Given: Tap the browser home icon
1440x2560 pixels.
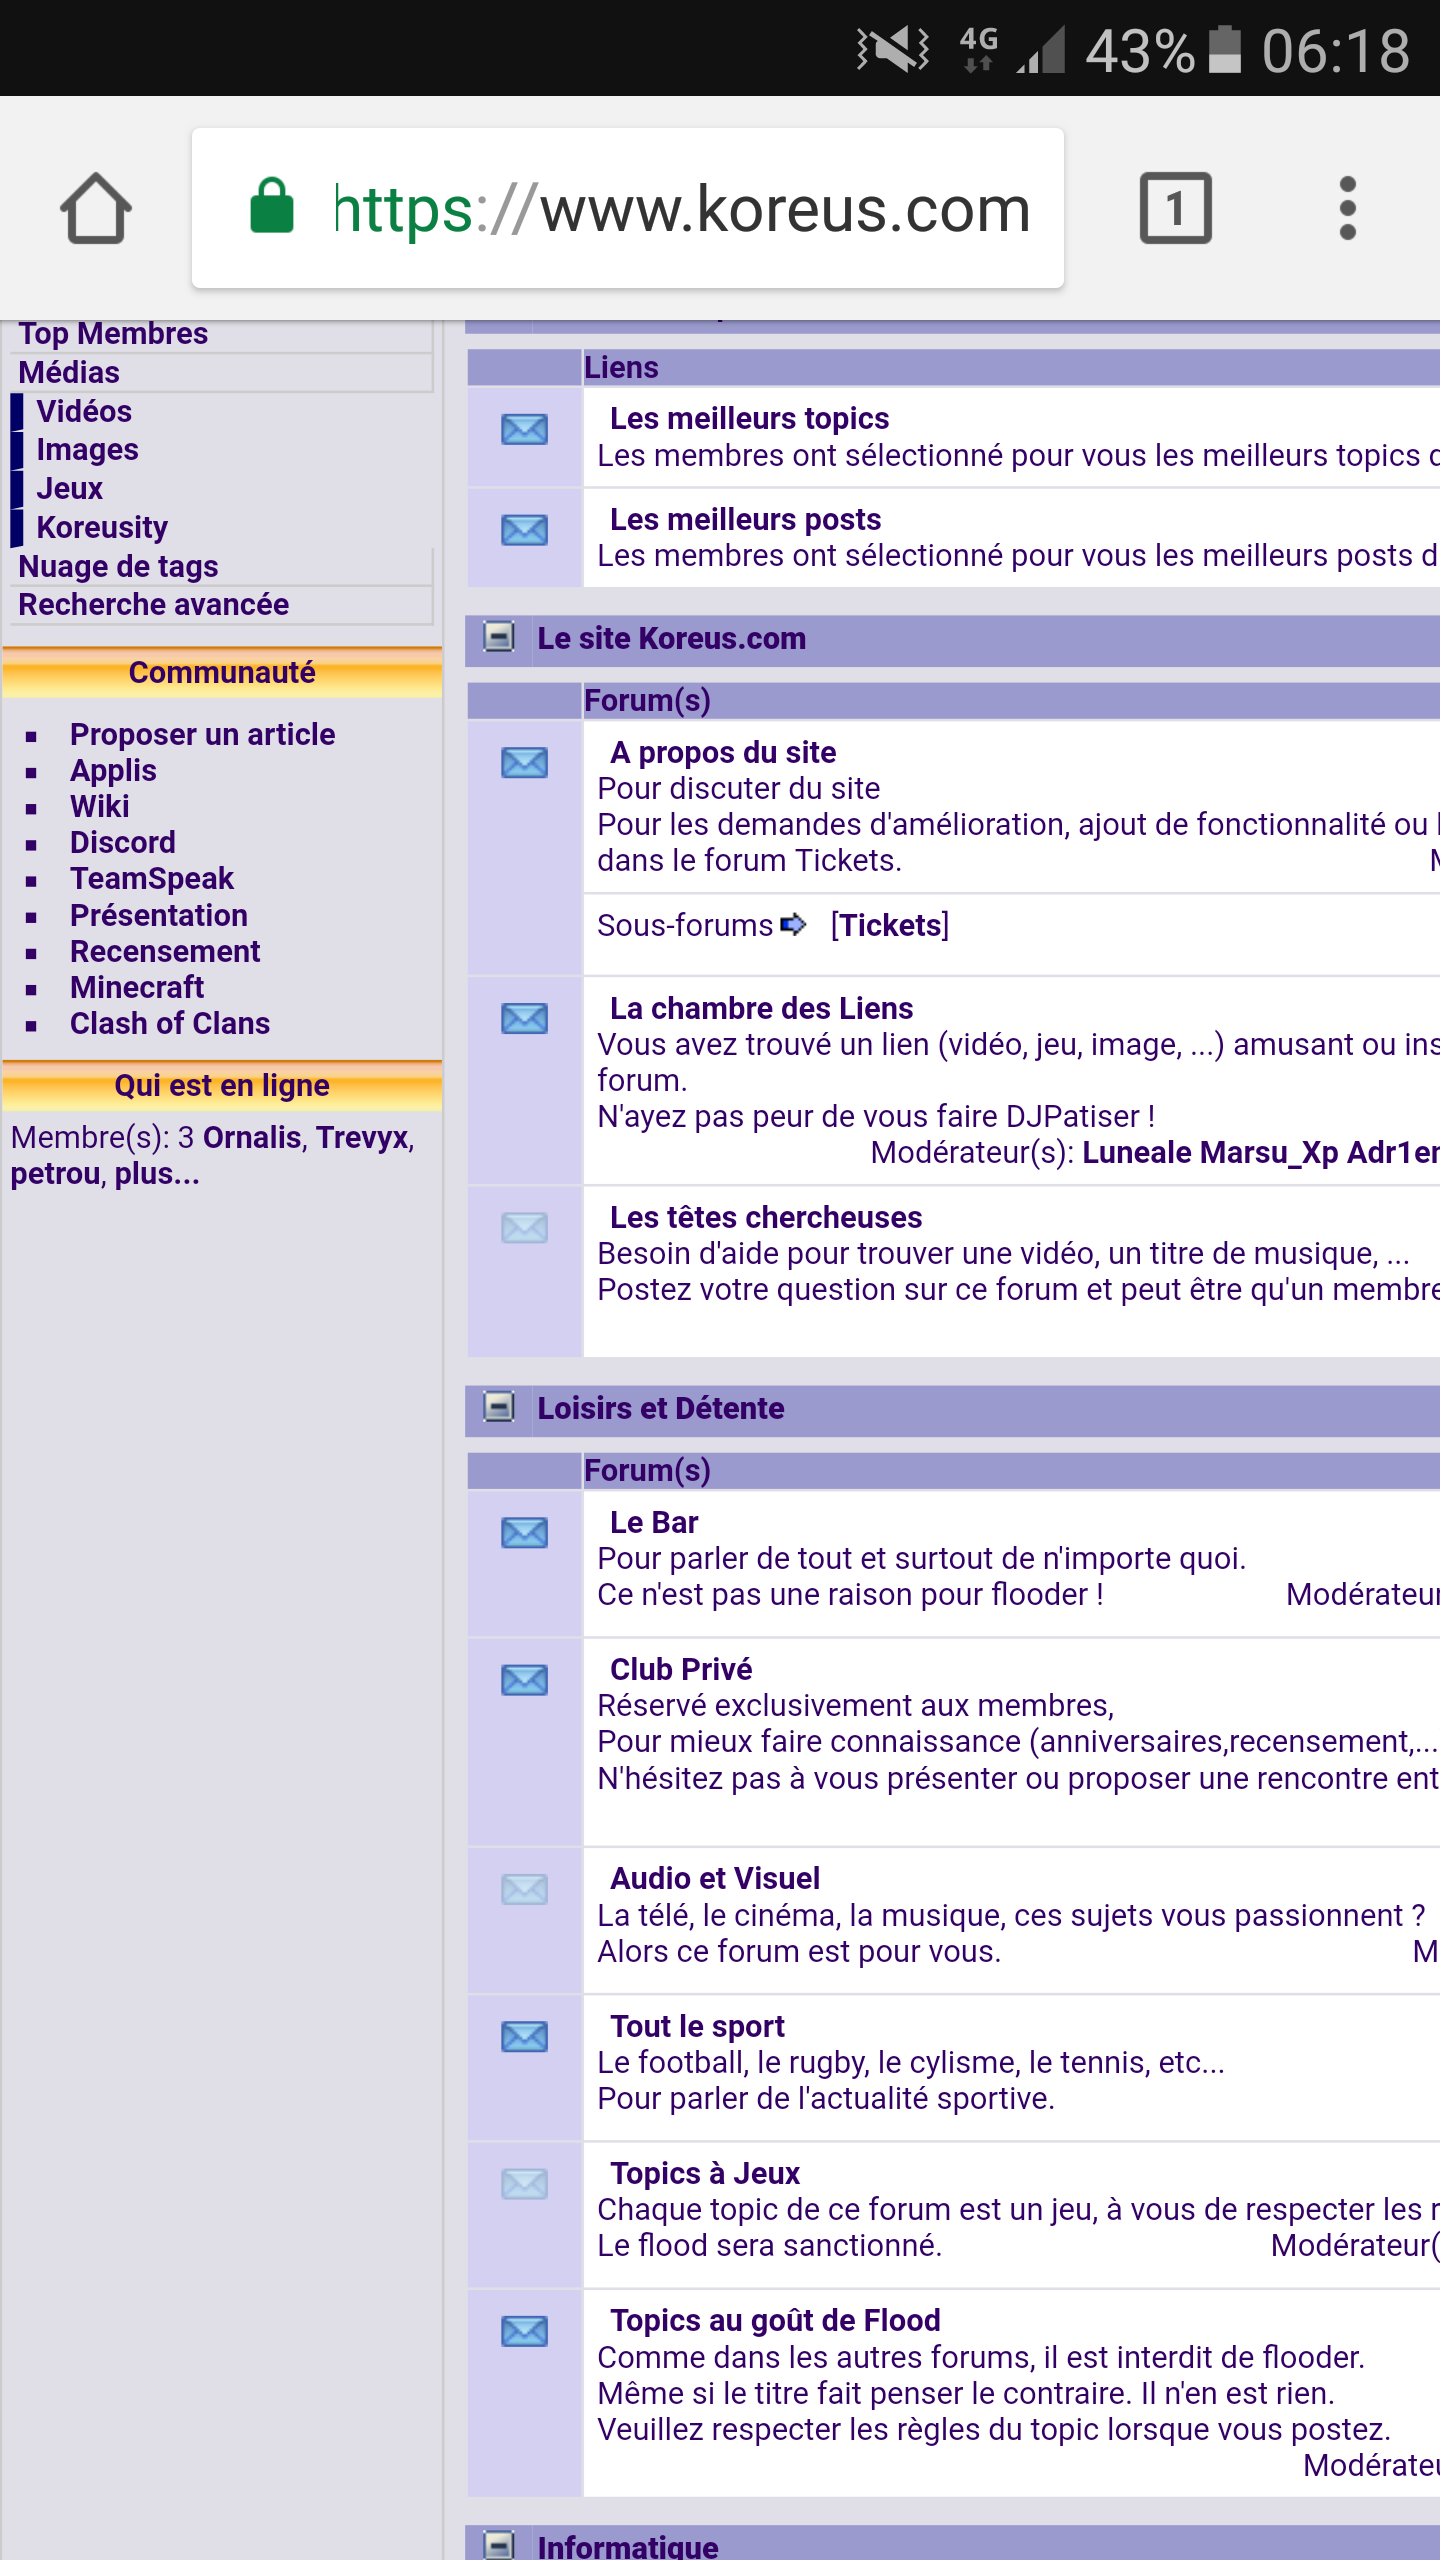Looking at the screenshot, I should coord(96,209).
